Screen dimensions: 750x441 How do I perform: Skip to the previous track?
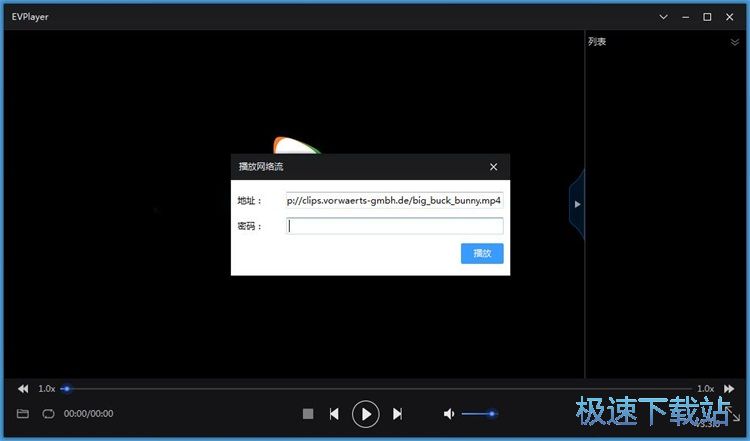334,414
